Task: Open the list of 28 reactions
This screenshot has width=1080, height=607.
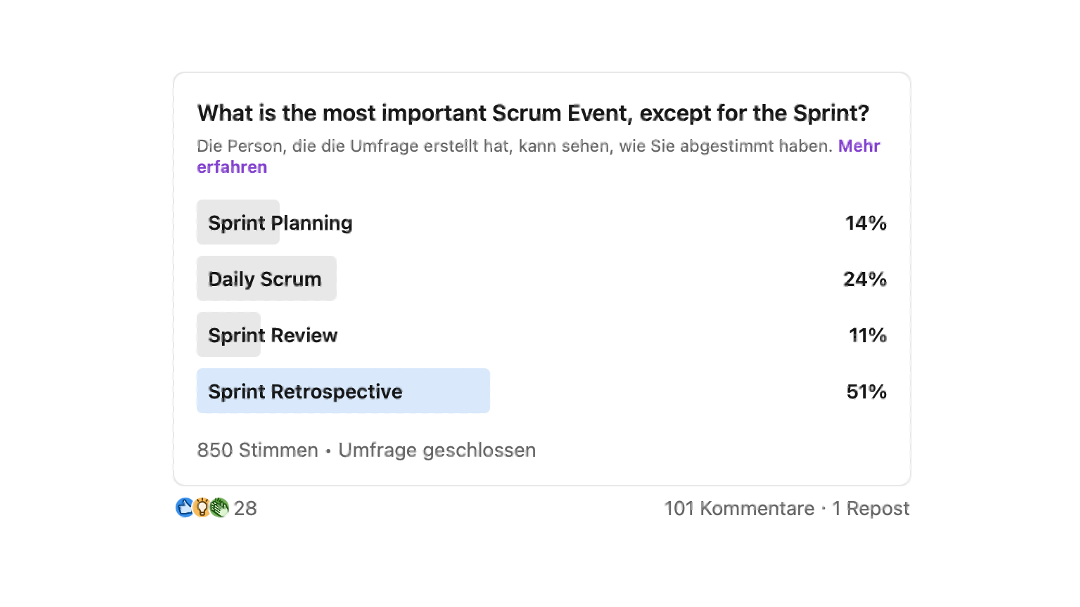Action: tap(245, 508)
